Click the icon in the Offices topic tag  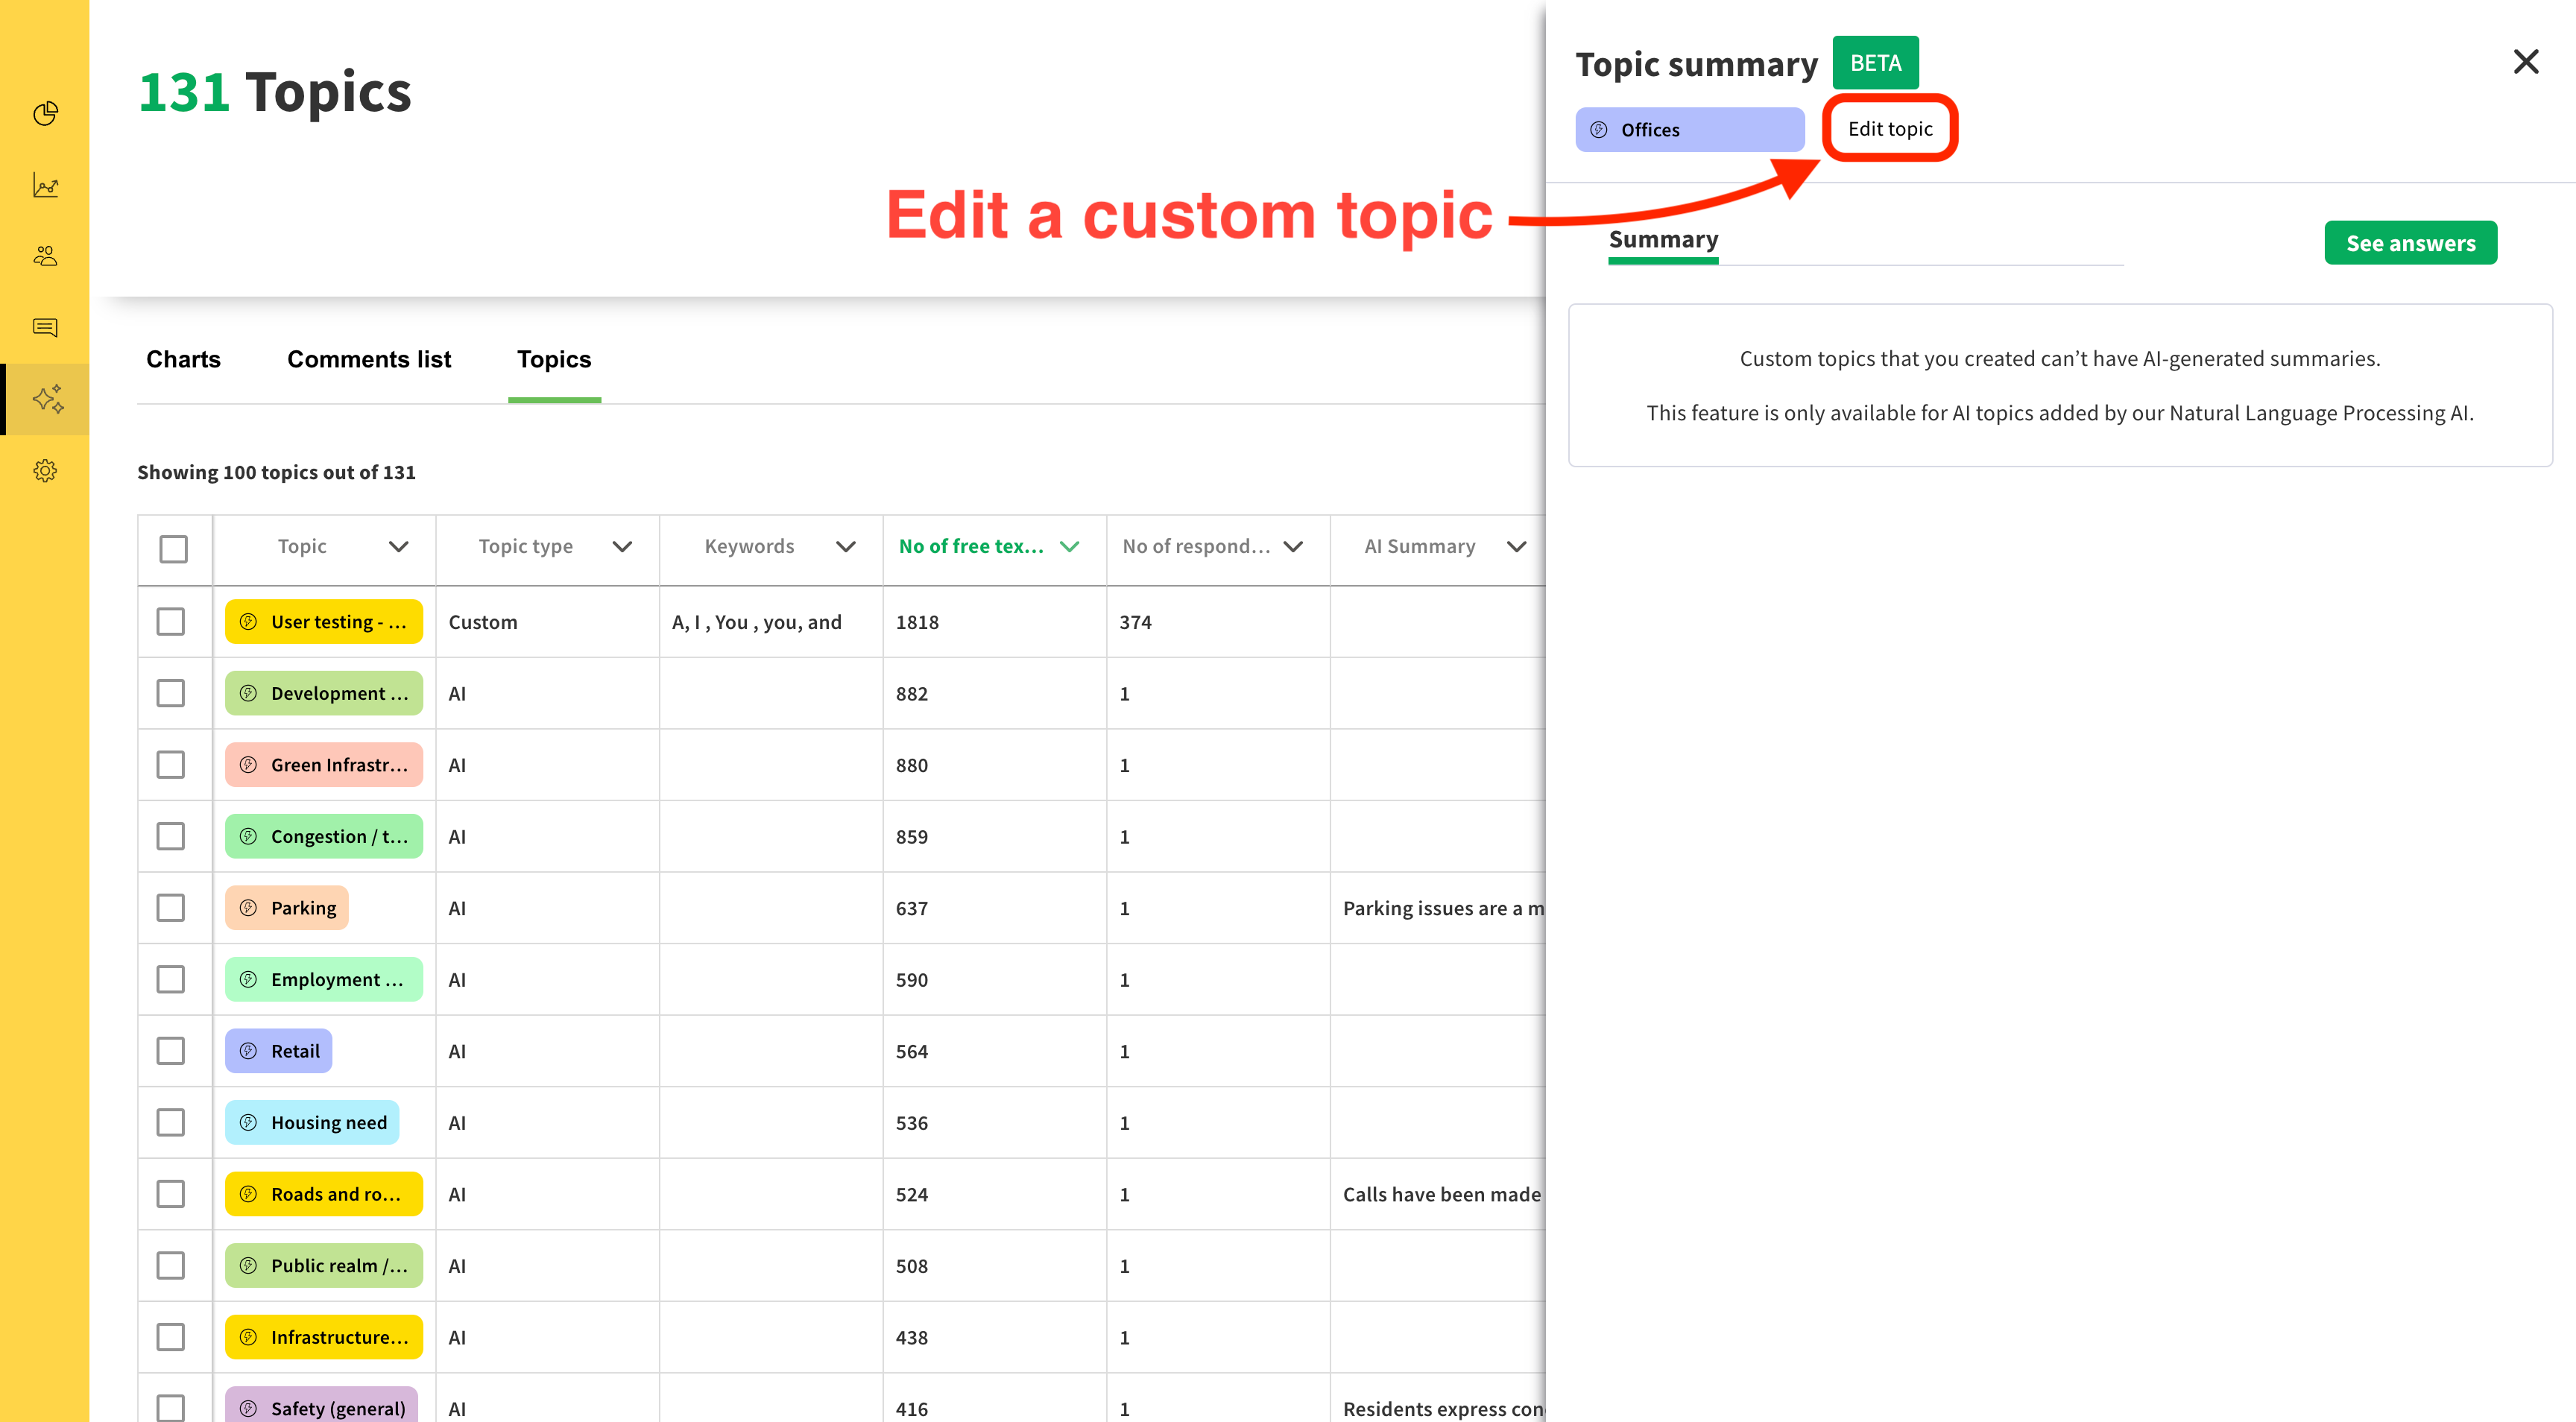(x=1599, y=130)
